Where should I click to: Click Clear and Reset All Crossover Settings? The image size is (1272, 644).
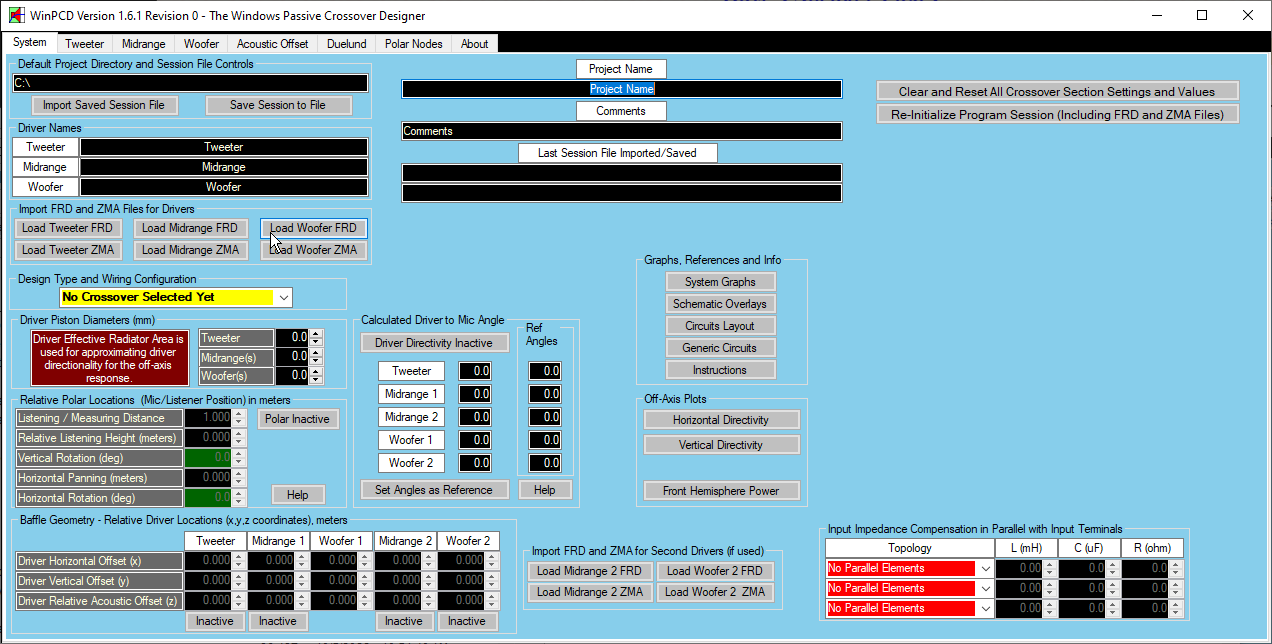pyautogui.click(x=1057, y=91)
